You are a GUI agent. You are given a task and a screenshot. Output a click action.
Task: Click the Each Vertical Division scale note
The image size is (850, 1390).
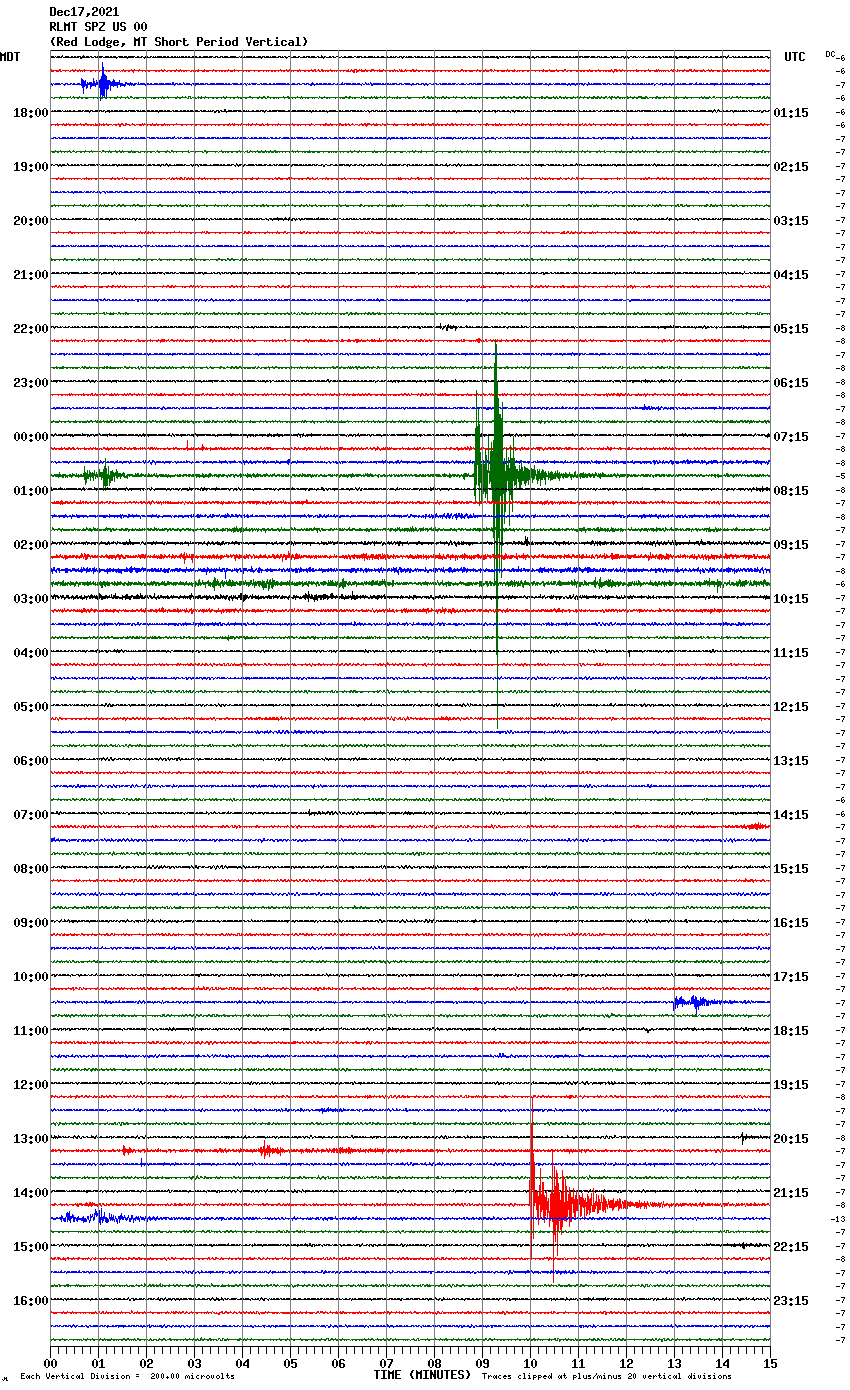click(127, 1377)
